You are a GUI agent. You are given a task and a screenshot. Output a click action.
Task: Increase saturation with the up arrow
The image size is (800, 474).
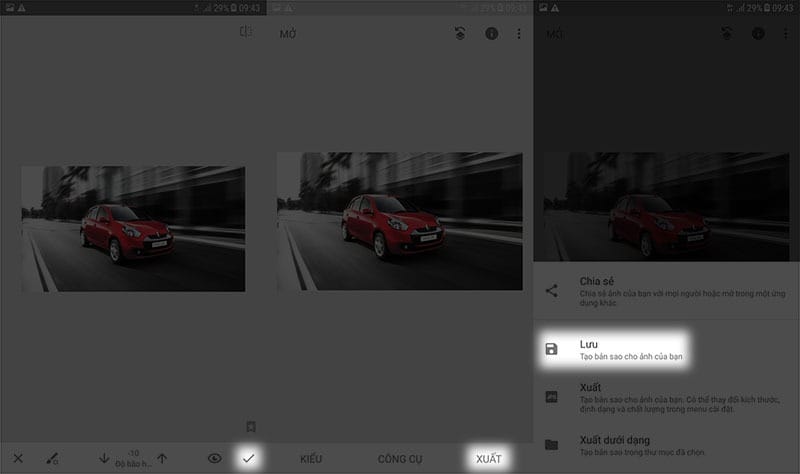point(162,458)
